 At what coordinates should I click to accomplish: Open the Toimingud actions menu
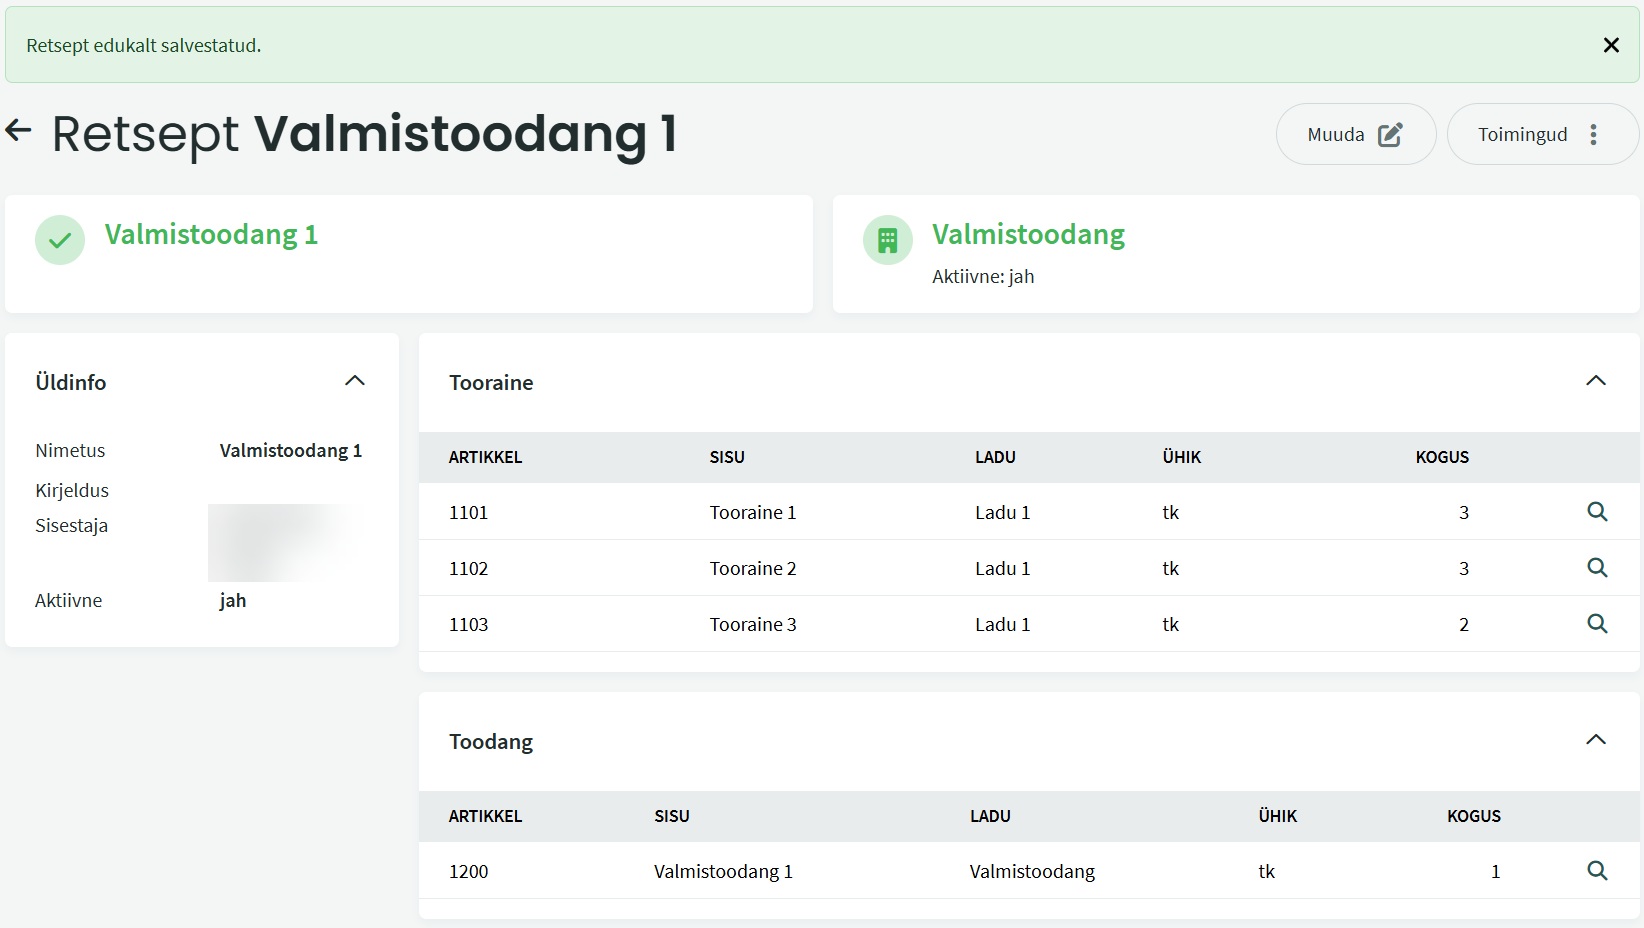[x=1541, y=135]
